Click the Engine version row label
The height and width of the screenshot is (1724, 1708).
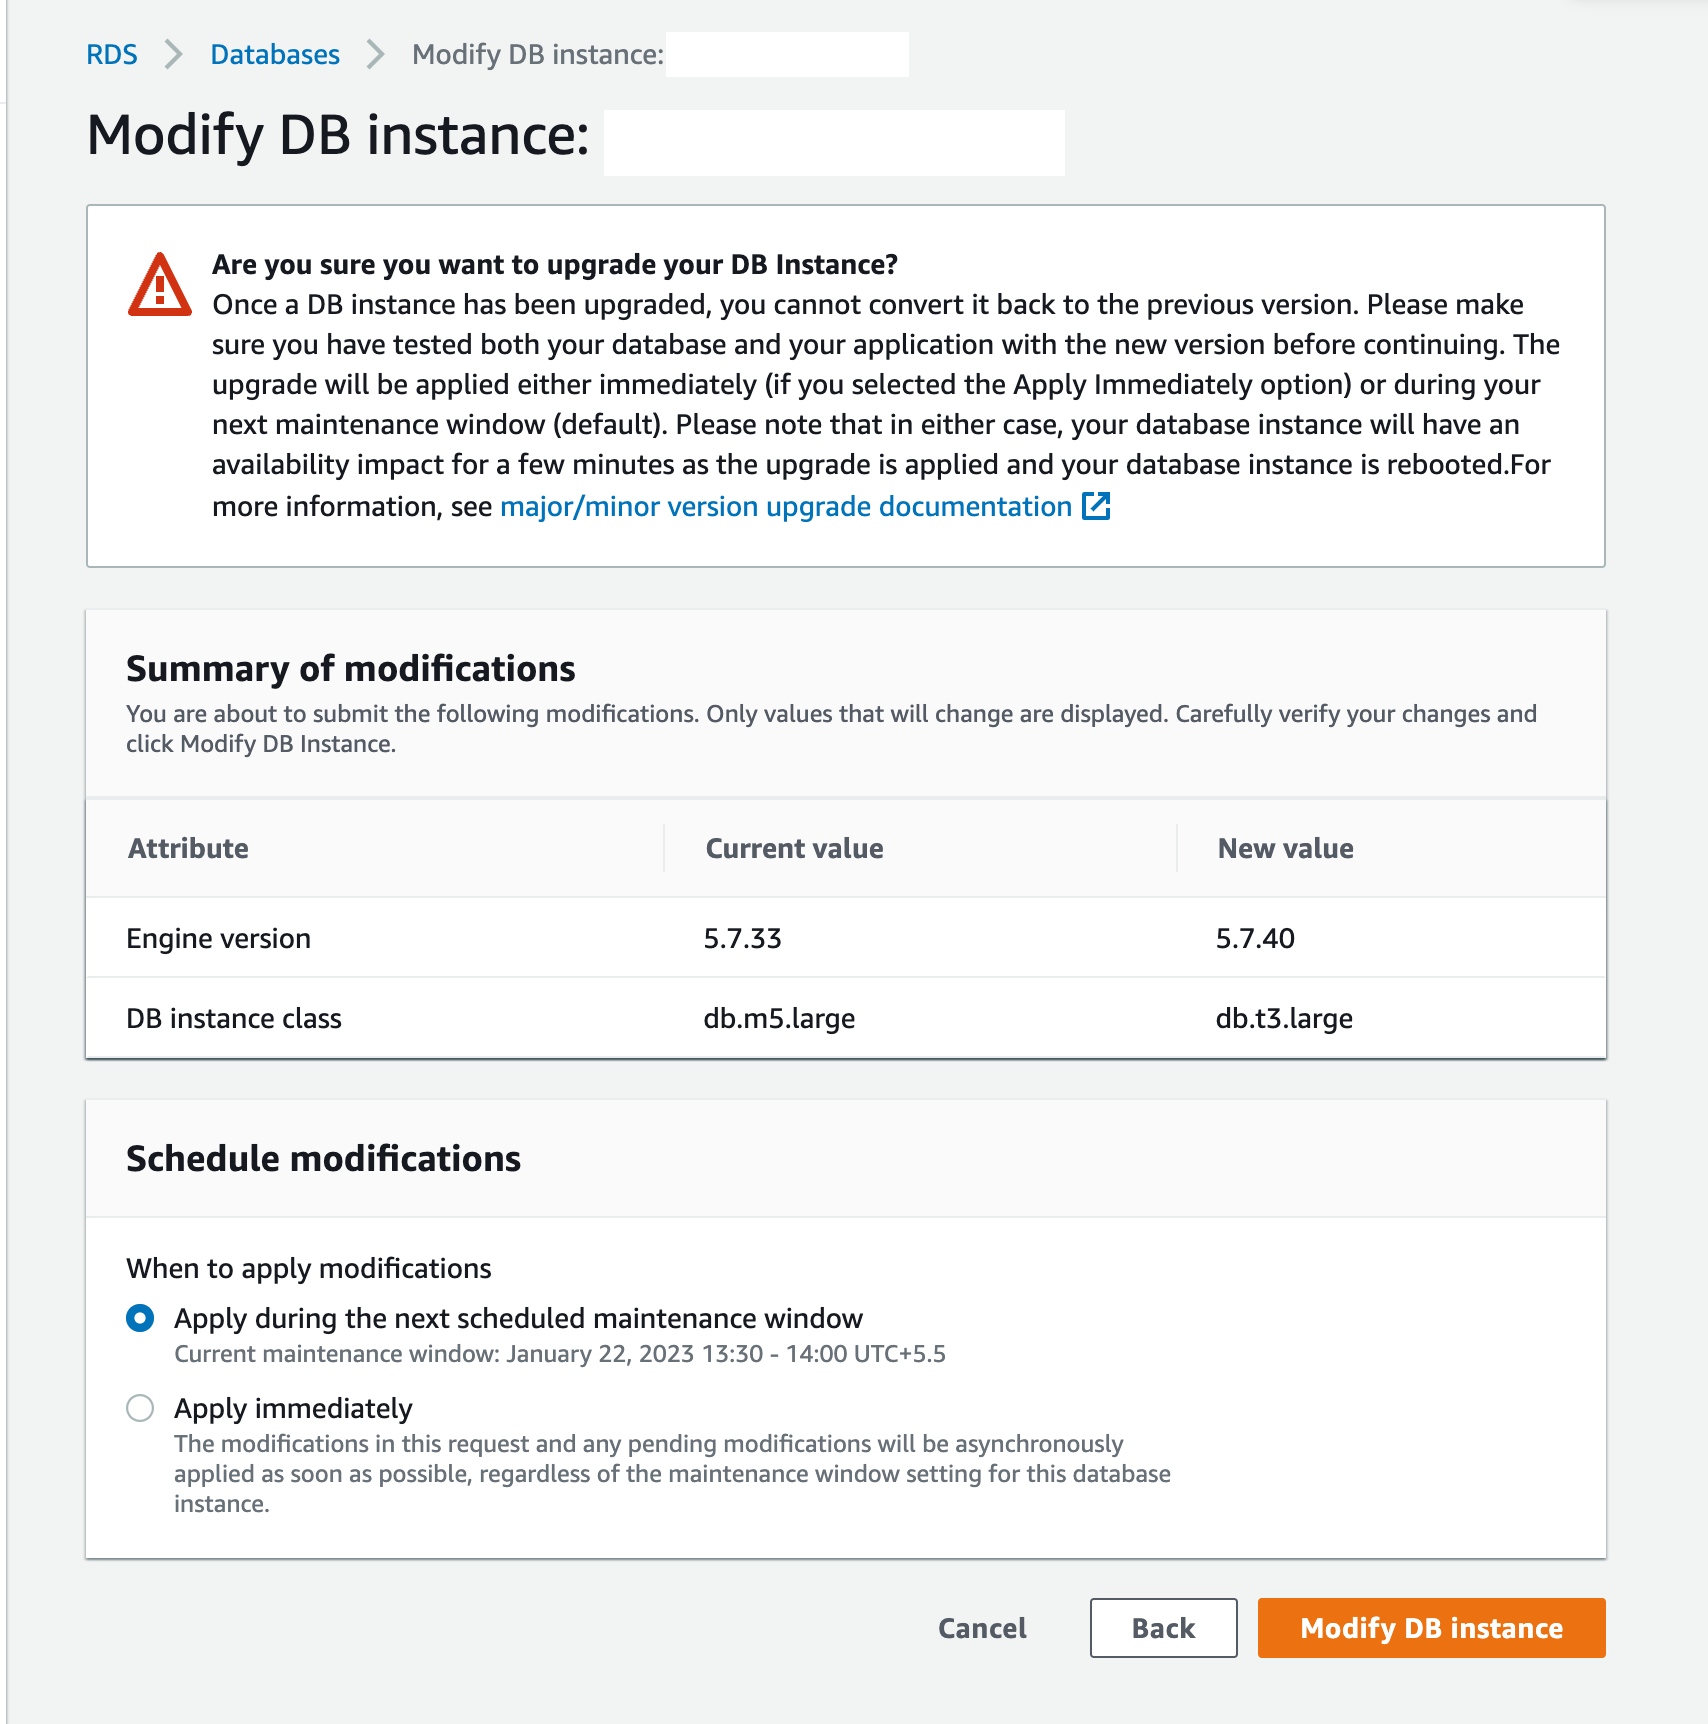point(219,938)
